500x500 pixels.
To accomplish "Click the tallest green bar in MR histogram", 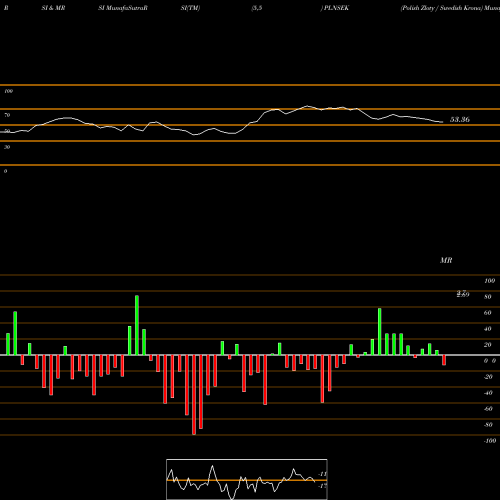I will [x=137, y=325].
